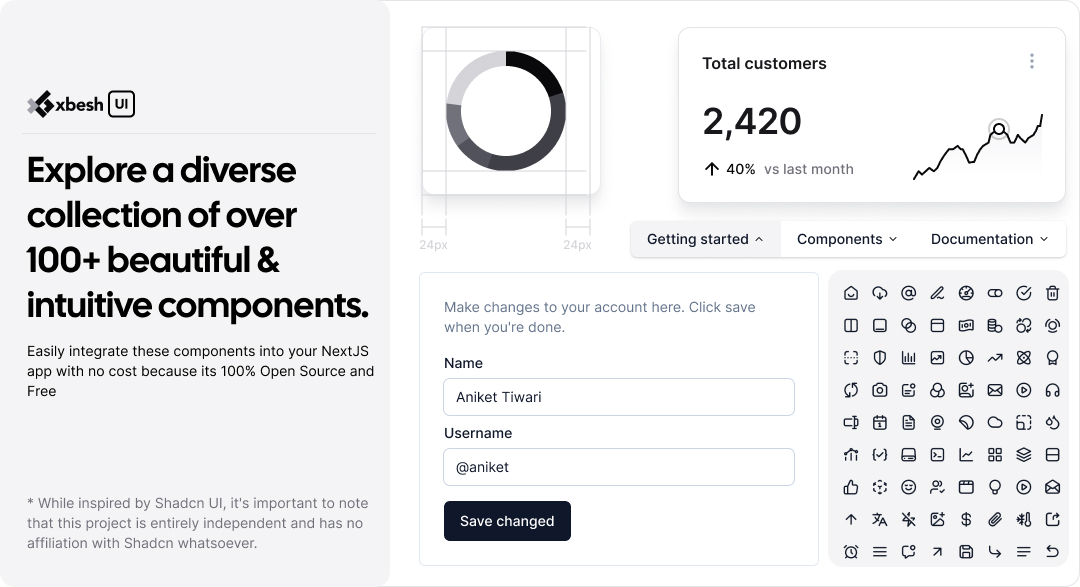Click the dollar sign icon
The width and height of the screenshot is (1080, 587).
coord(966,519)
